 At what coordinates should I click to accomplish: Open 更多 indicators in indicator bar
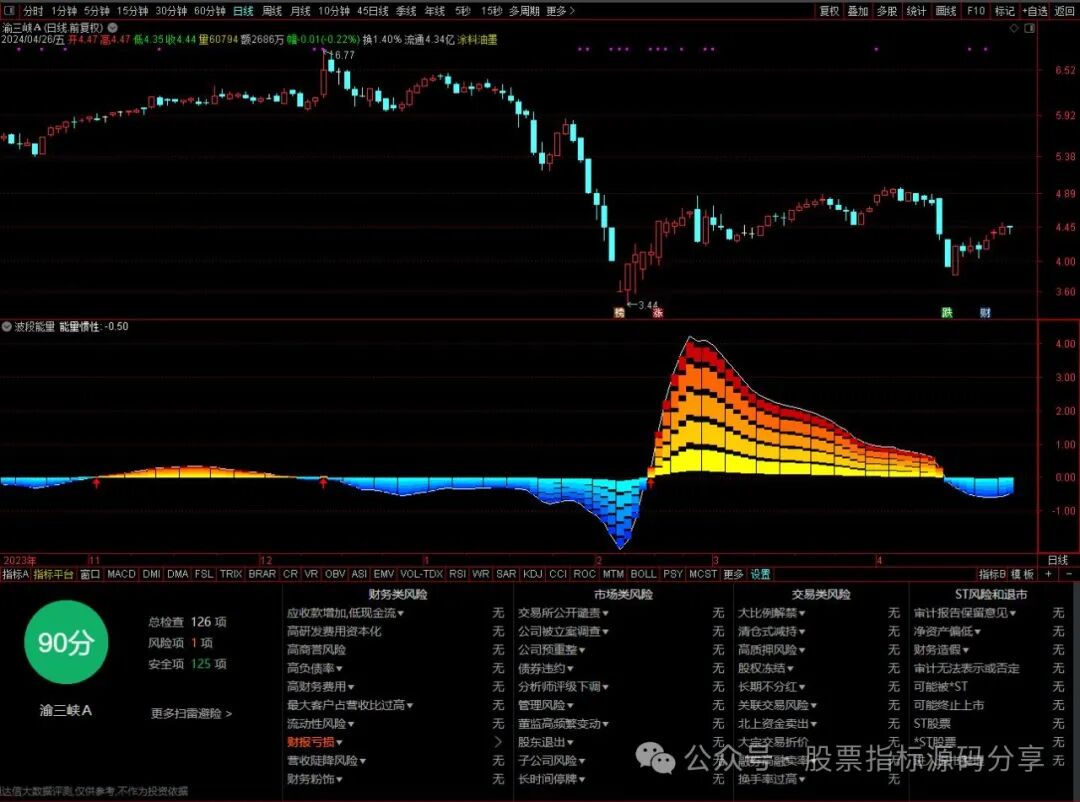coord(734,574)
